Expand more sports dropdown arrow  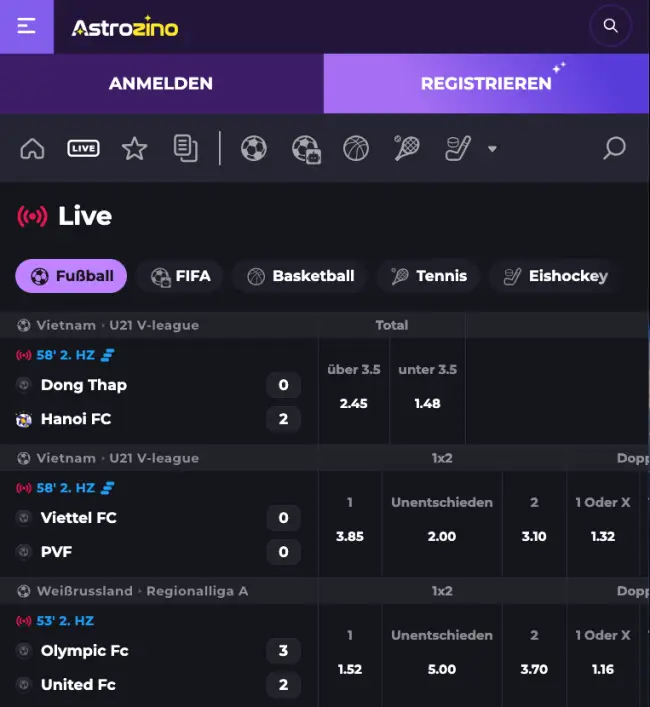(492, 148)
